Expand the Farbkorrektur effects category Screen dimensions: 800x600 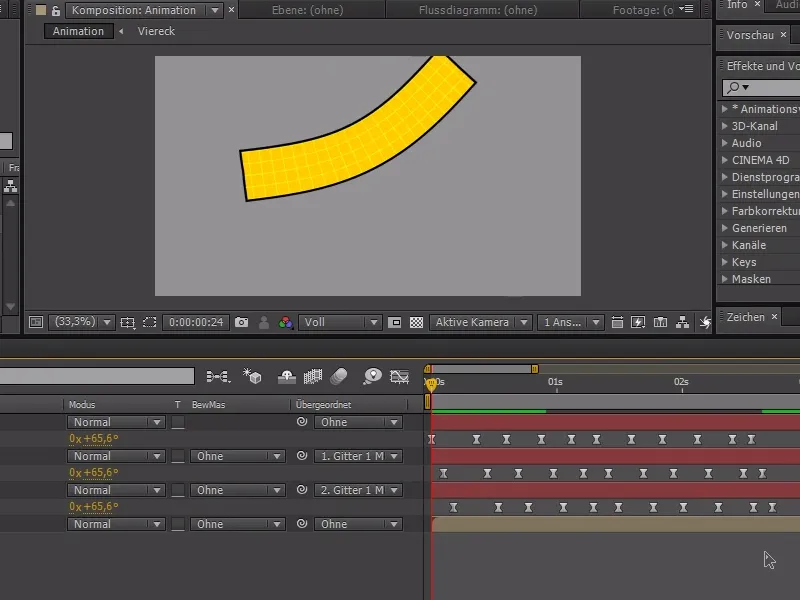(x=724, y=211)
